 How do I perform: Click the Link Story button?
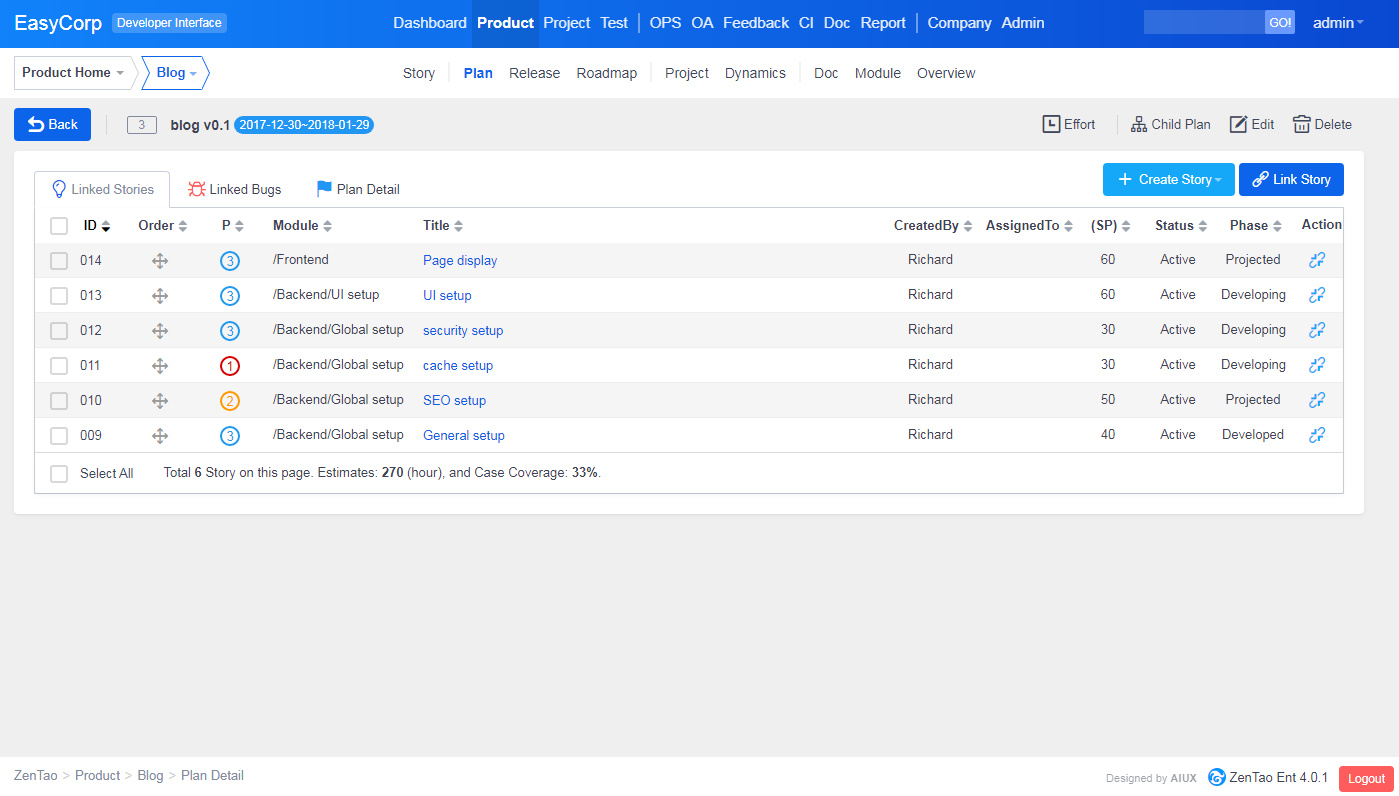click(1290, 180)
